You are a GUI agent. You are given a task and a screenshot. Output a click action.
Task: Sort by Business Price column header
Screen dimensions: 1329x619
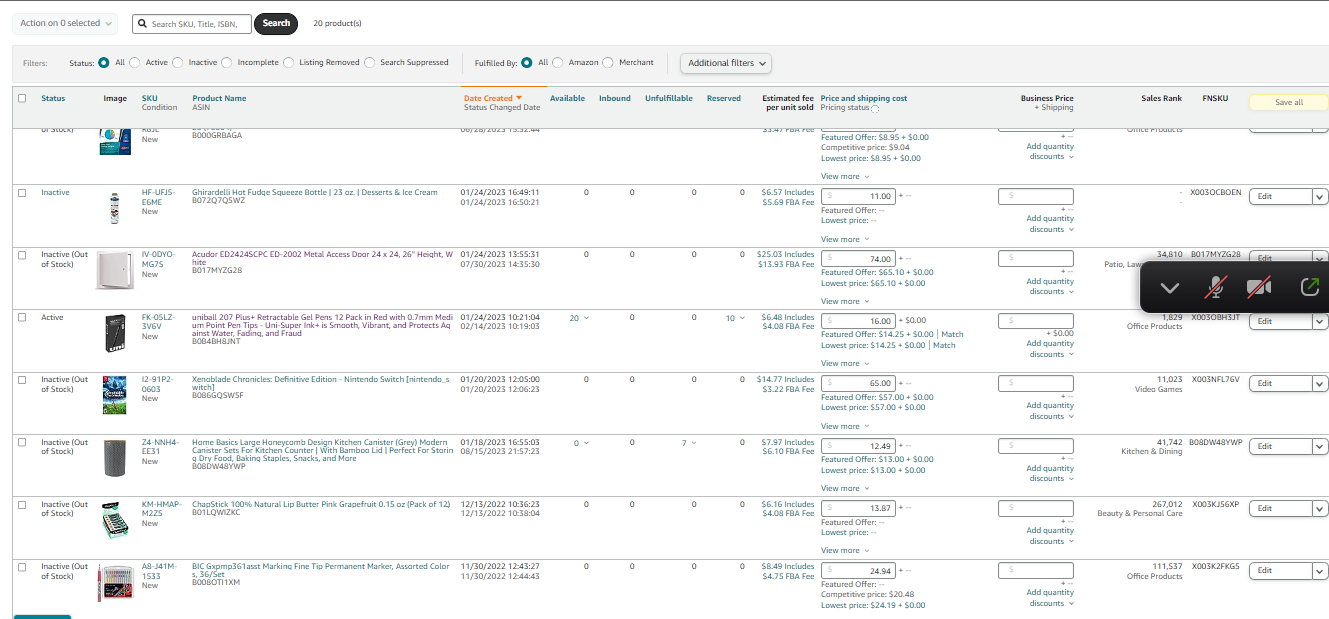click(x=1047, y=98)
